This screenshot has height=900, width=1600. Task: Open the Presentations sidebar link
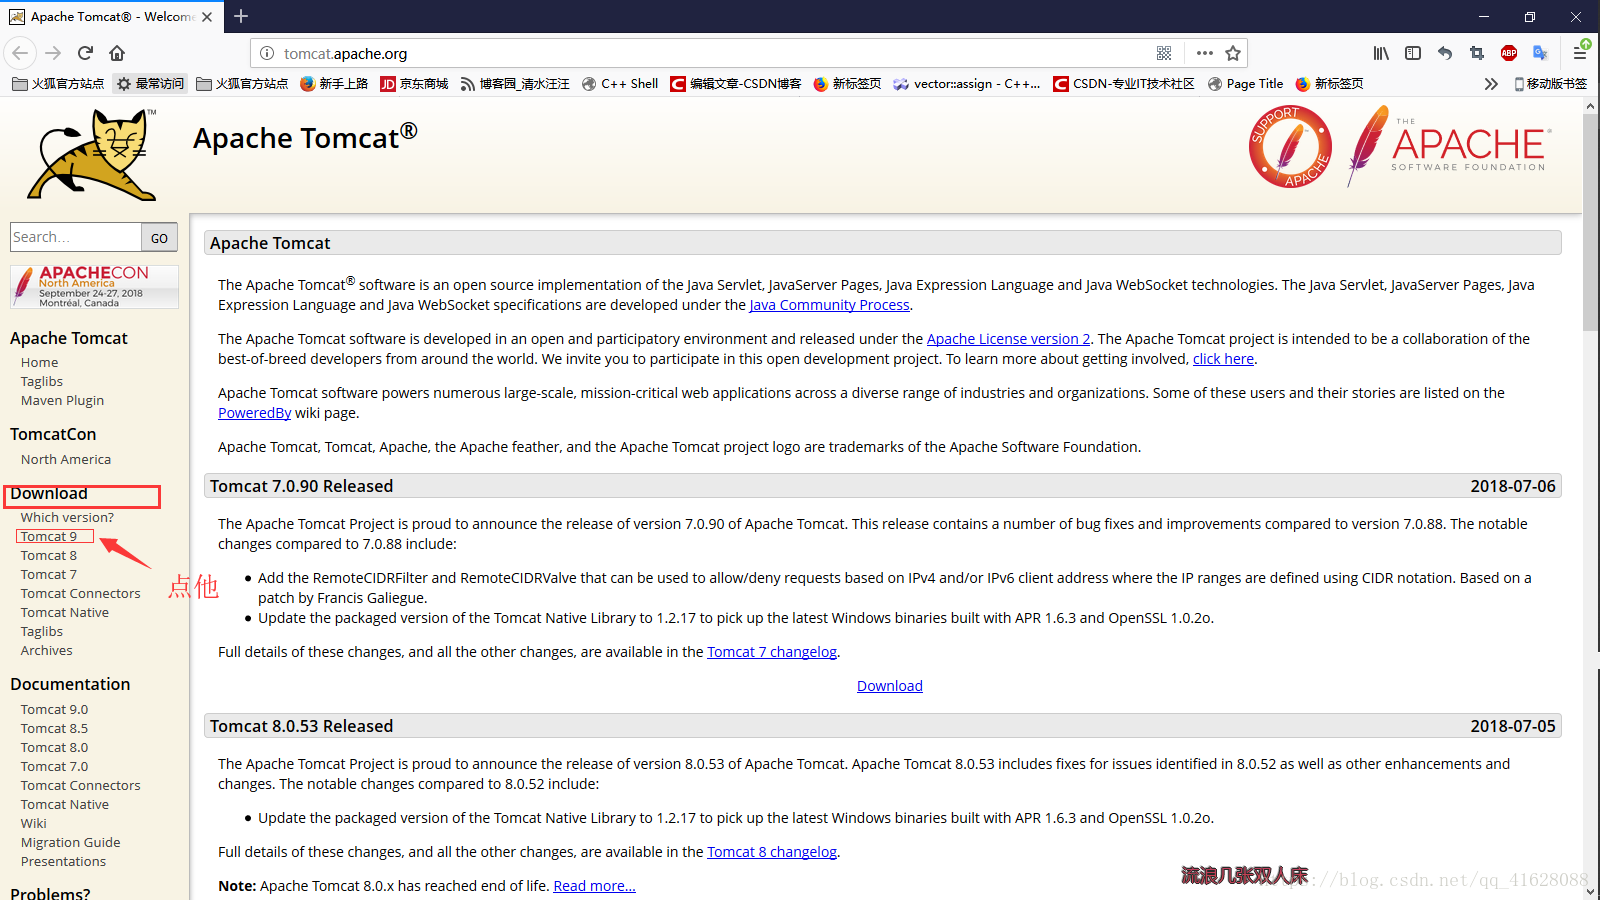tap(63, 861)
